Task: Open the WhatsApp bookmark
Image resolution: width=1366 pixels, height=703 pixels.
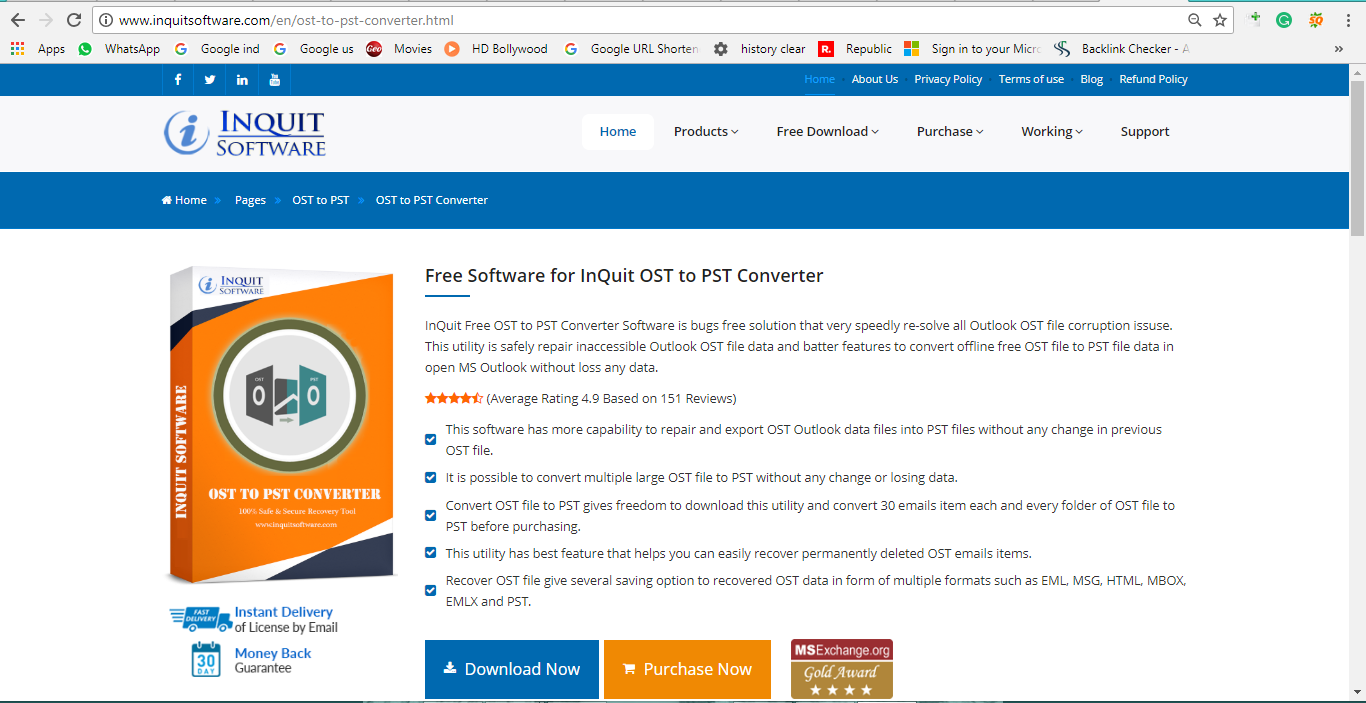Action: (119, 48)
